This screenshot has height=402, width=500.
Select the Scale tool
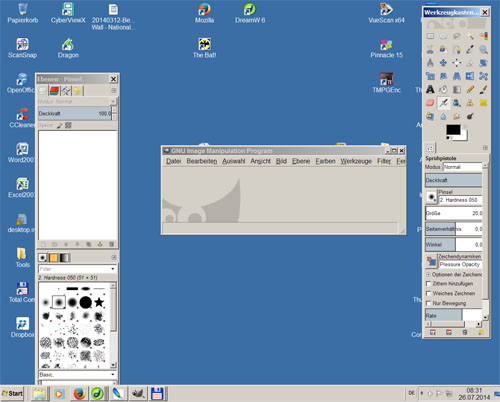(x=430, y=76)
